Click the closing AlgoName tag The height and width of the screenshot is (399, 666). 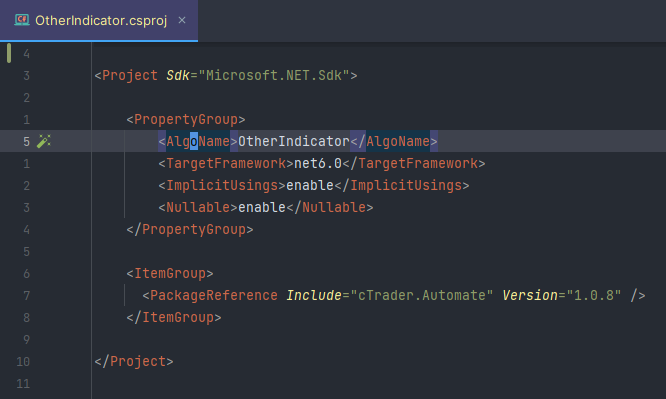click(394, 141)
